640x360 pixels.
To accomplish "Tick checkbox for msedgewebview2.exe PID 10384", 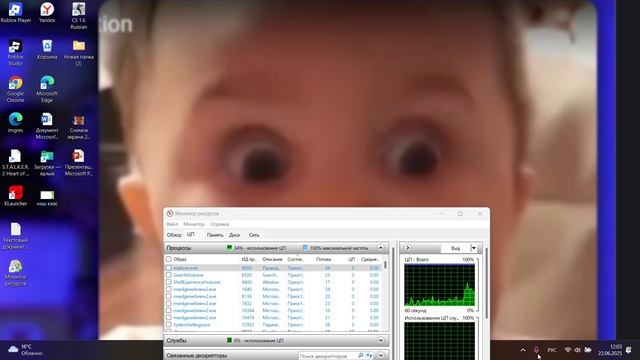I will pyautogui.click(x=169, y=311).
